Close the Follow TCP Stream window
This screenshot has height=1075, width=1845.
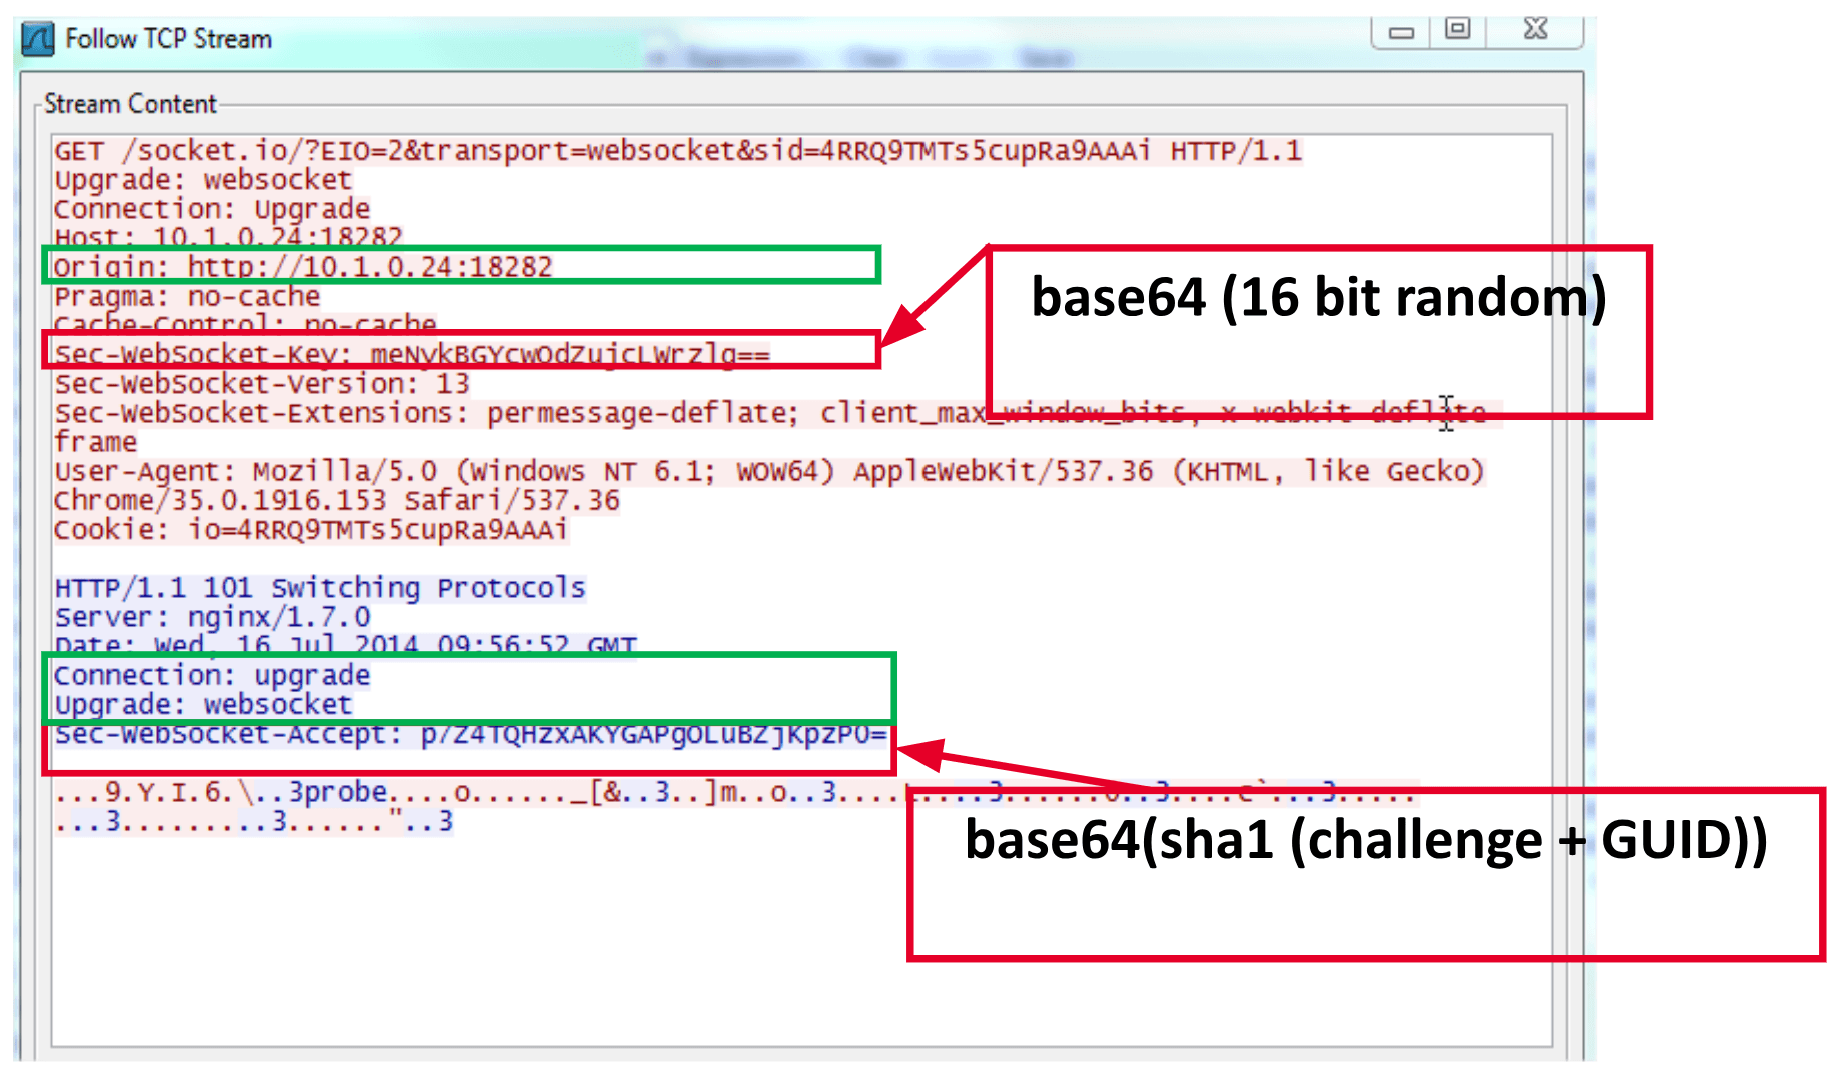pyautogui.click(x=1535, y=30)
